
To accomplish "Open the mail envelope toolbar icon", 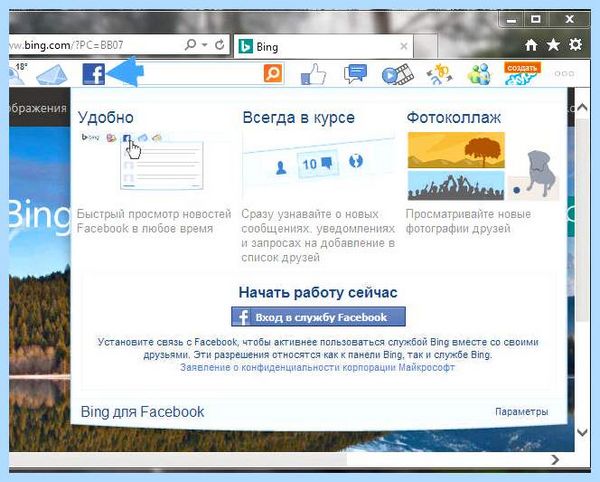I will tap(52, 75).
